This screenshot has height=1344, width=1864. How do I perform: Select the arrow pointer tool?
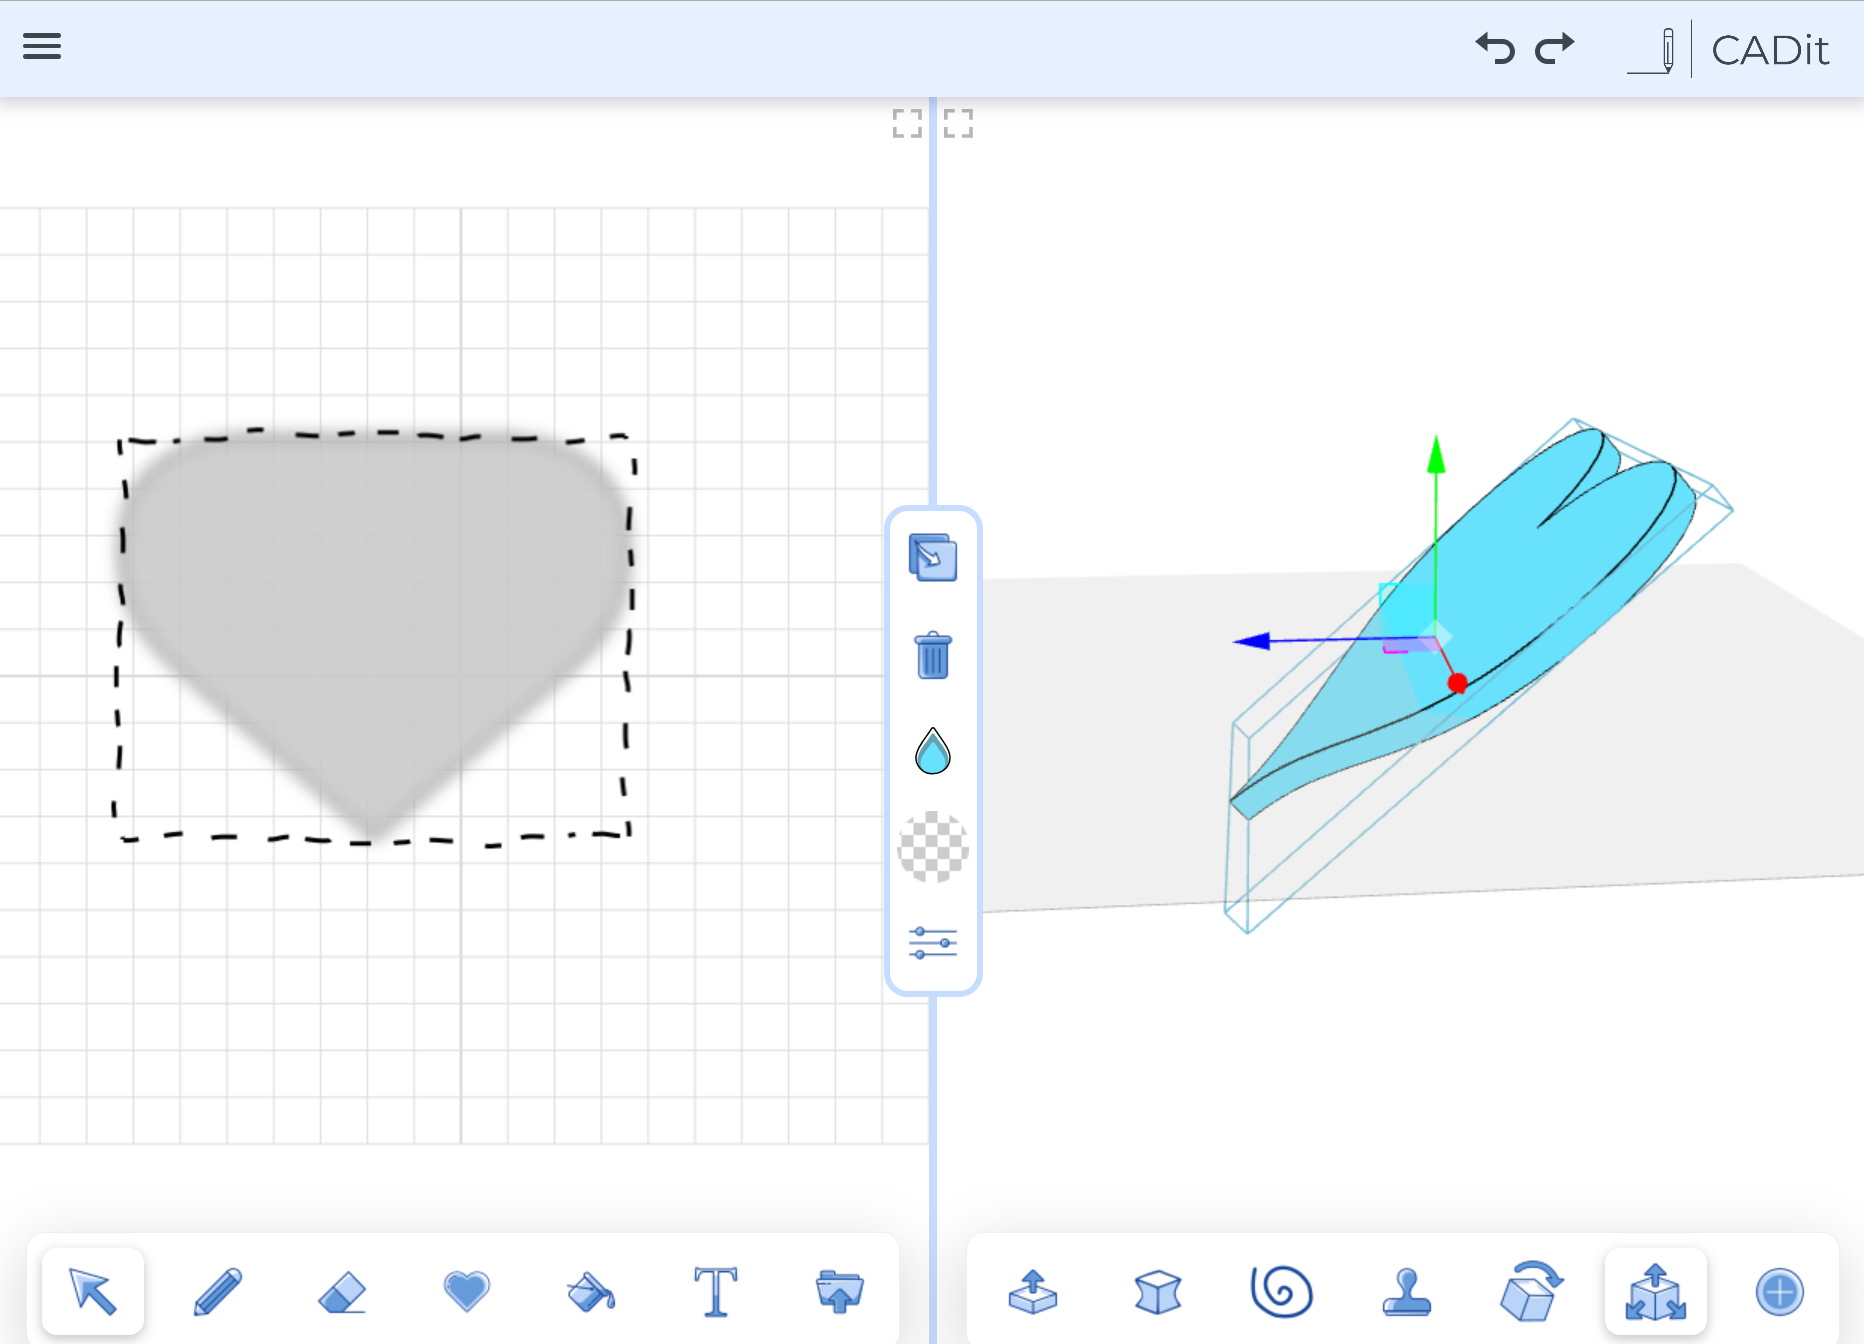(x=93, y=1291)
